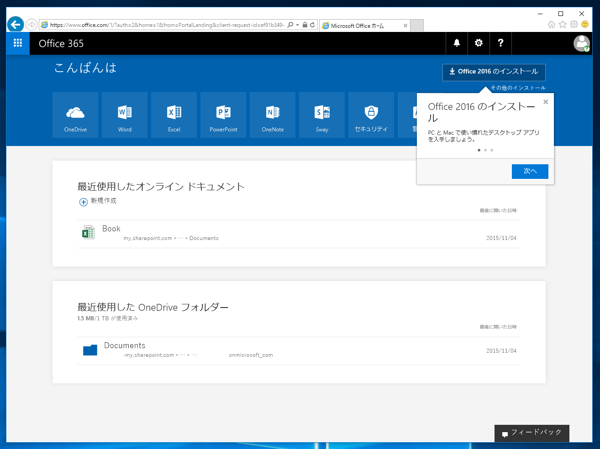
Task: Launch the Sway app tile
Action: [x=322, y=115]
